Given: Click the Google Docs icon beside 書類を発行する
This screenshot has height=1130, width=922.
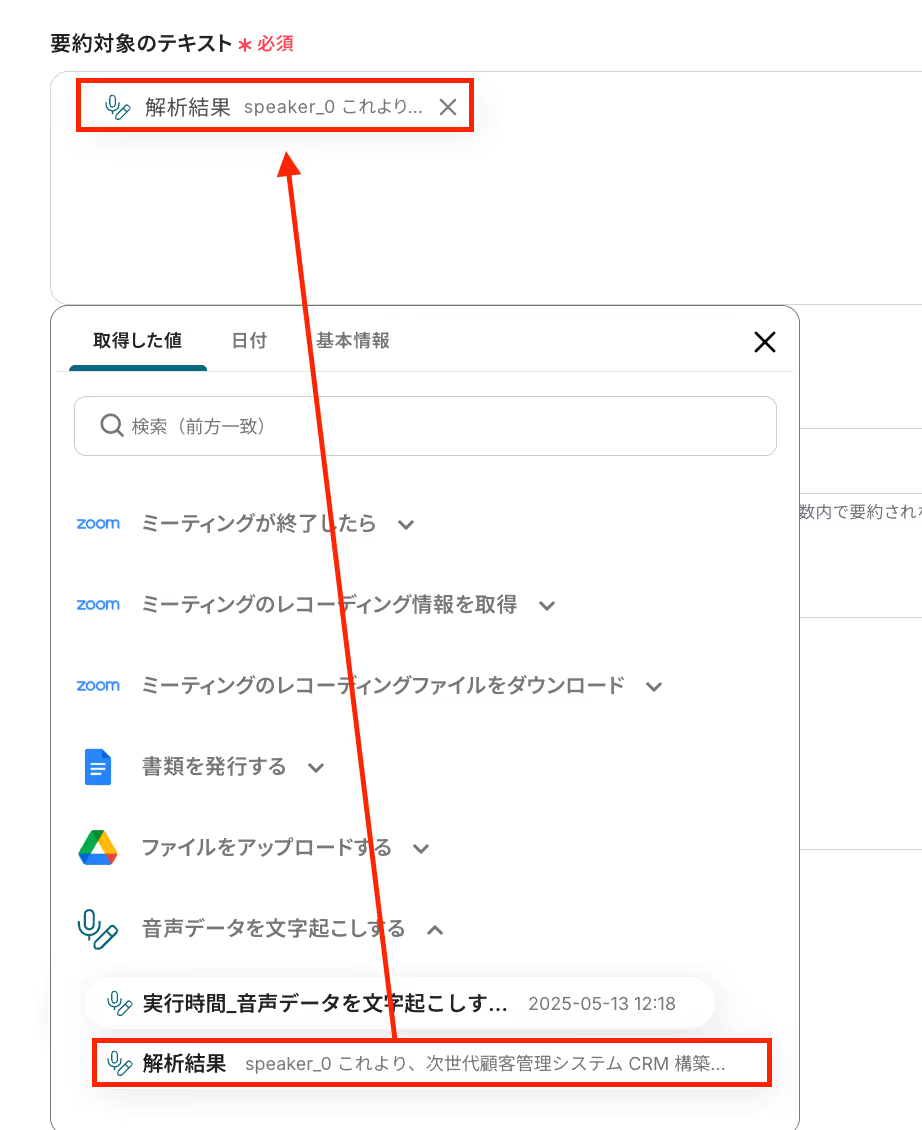Looking at the screenshot, I should (x=98, y=767).
